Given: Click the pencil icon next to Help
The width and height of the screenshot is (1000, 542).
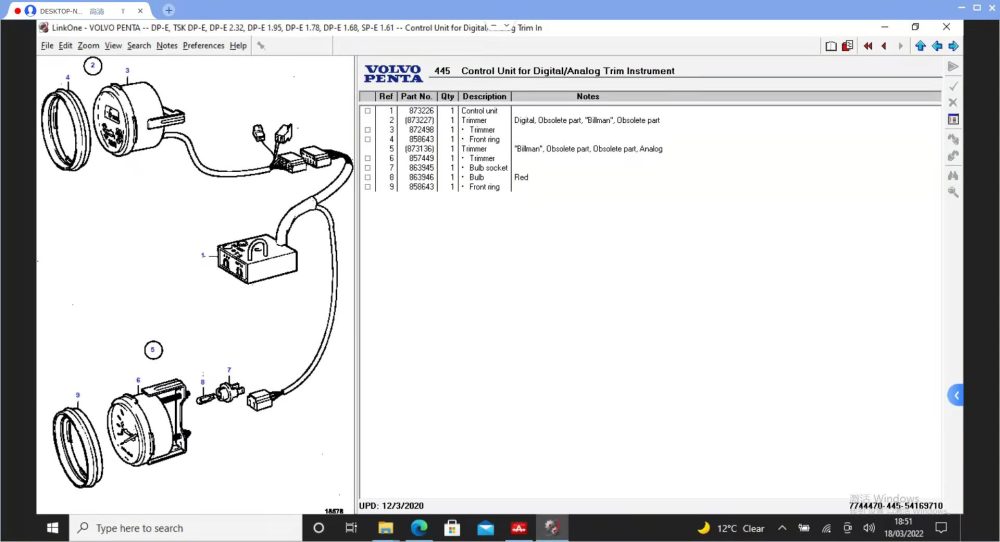Looking at the screenshot, I should [260, 45].
